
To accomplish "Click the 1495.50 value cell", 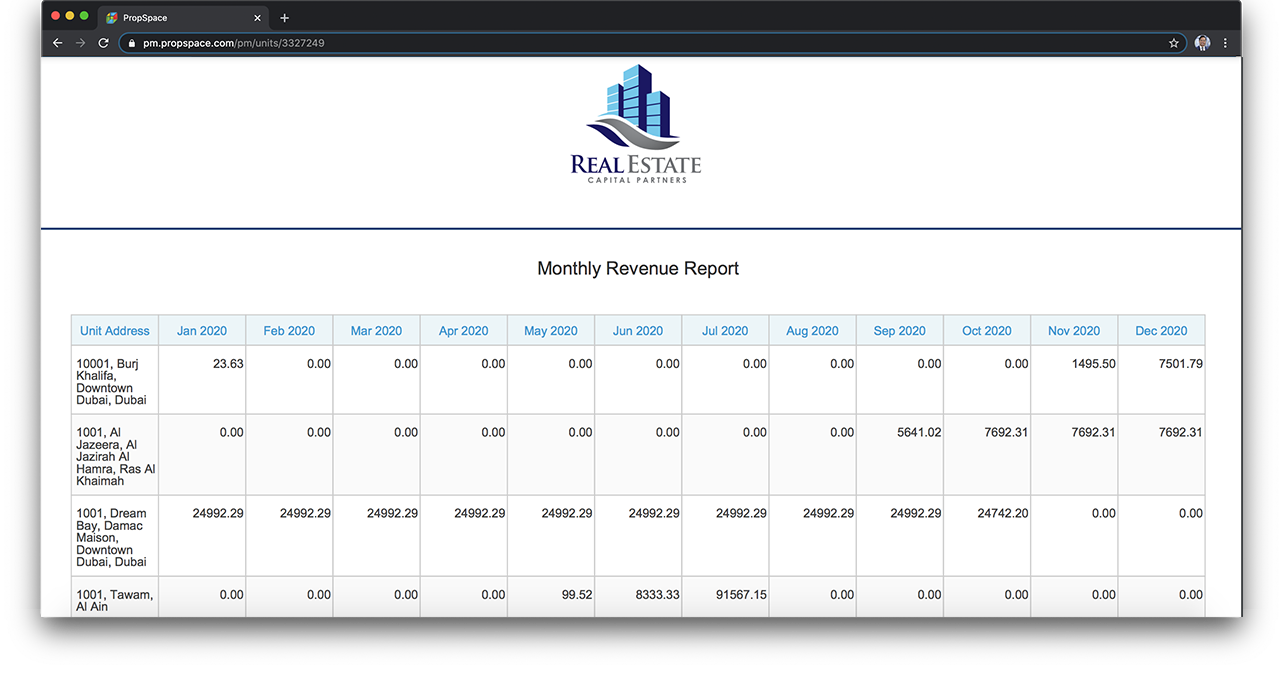I will point(1074,381).
